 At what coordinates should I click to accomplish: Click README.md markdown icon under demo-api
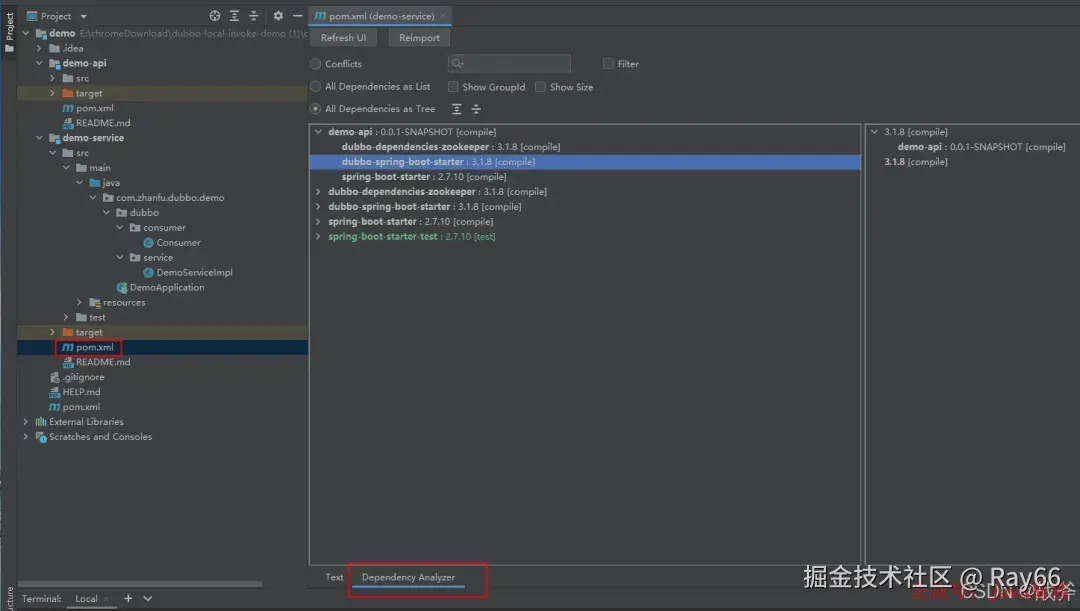pos(68,123)
